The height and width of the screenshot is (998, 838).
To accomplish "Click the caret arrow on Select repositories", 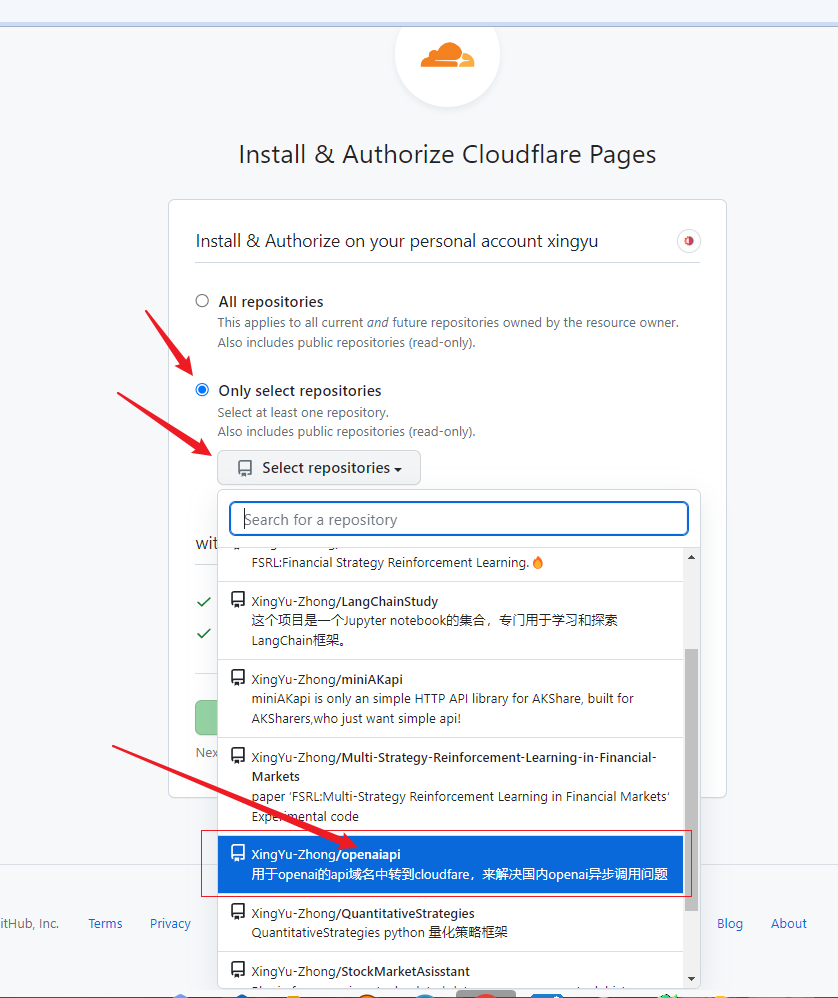I will point(398,470).
